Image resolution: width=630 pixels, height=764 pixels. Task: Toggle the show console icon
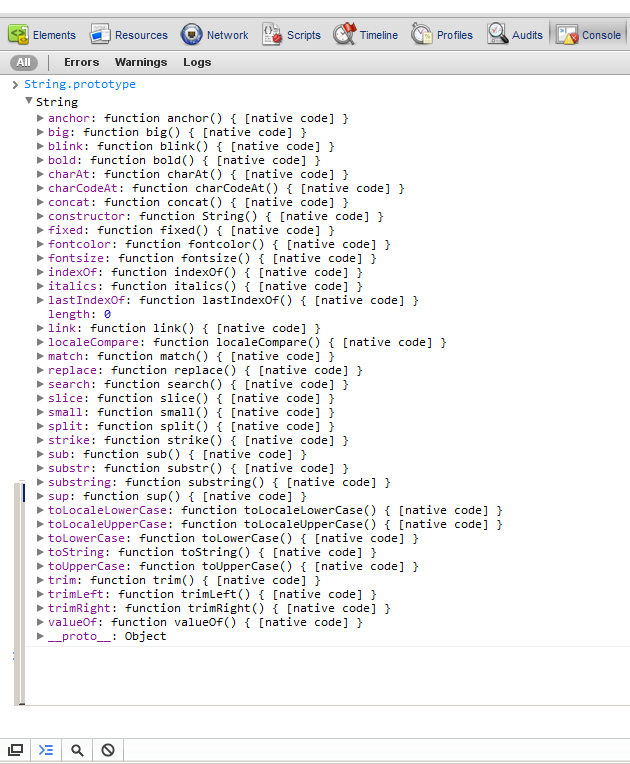coord(46,749)
